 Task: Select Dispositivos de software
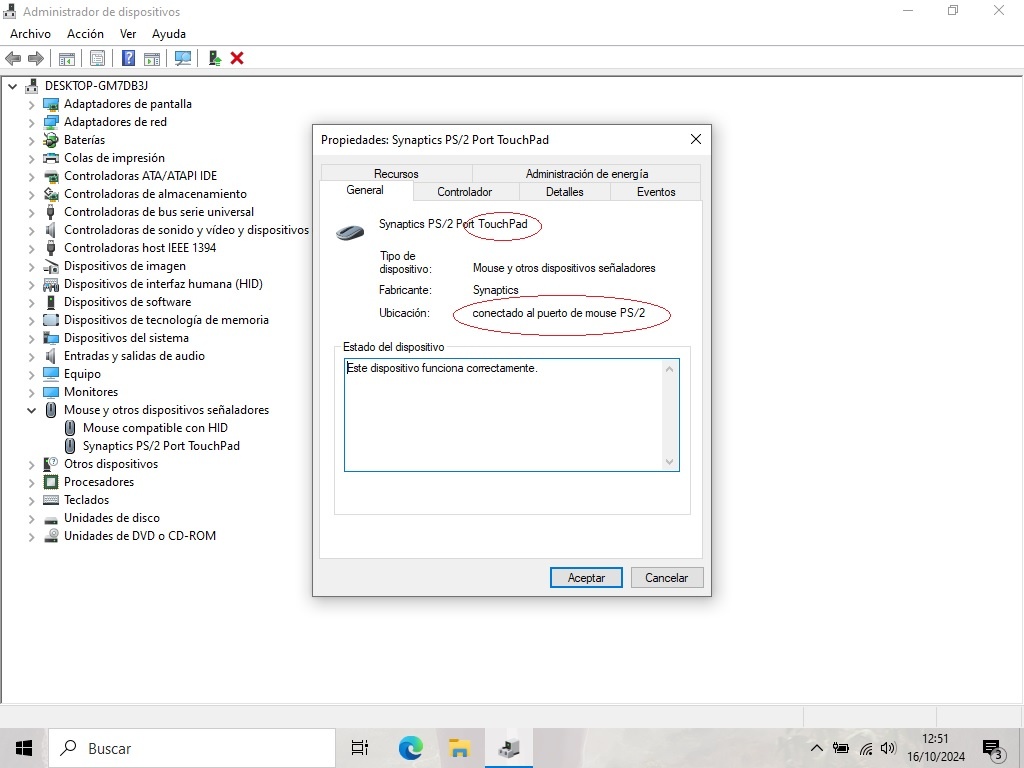(x=127, y=302)
